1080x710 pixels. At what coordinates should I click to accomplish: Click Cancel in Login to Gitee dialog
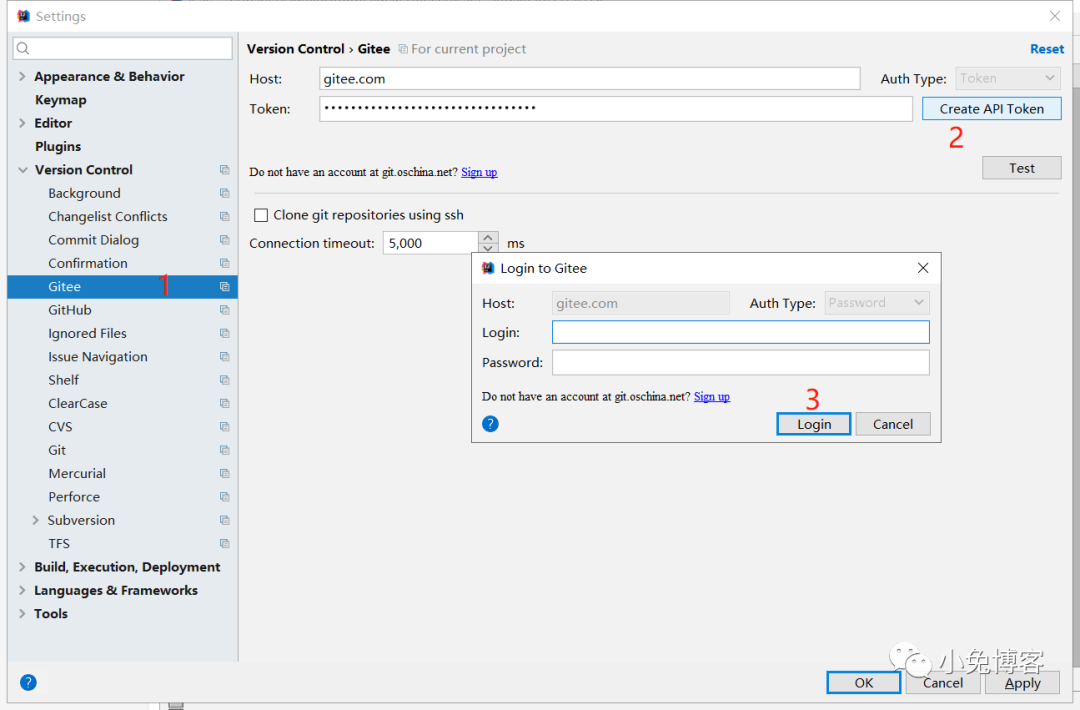click(x=893, y=424)
